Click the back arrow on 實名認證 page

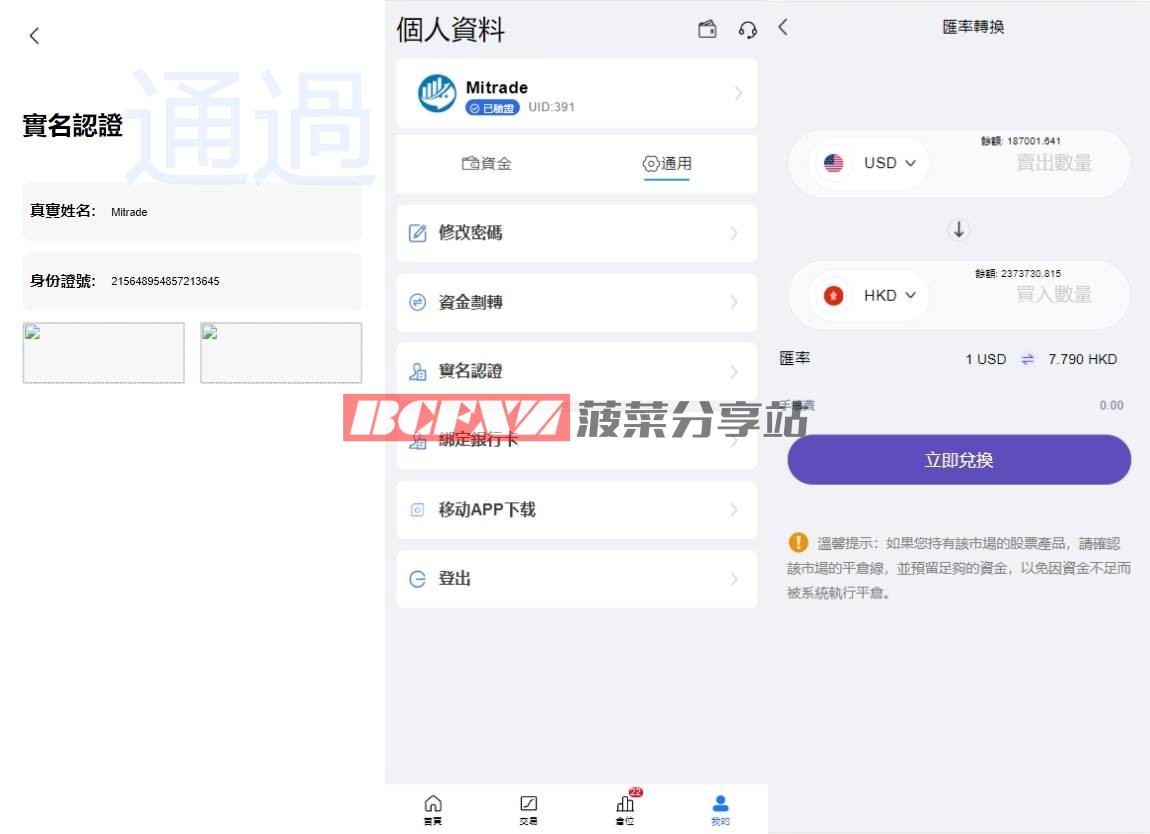click(35, 36)
